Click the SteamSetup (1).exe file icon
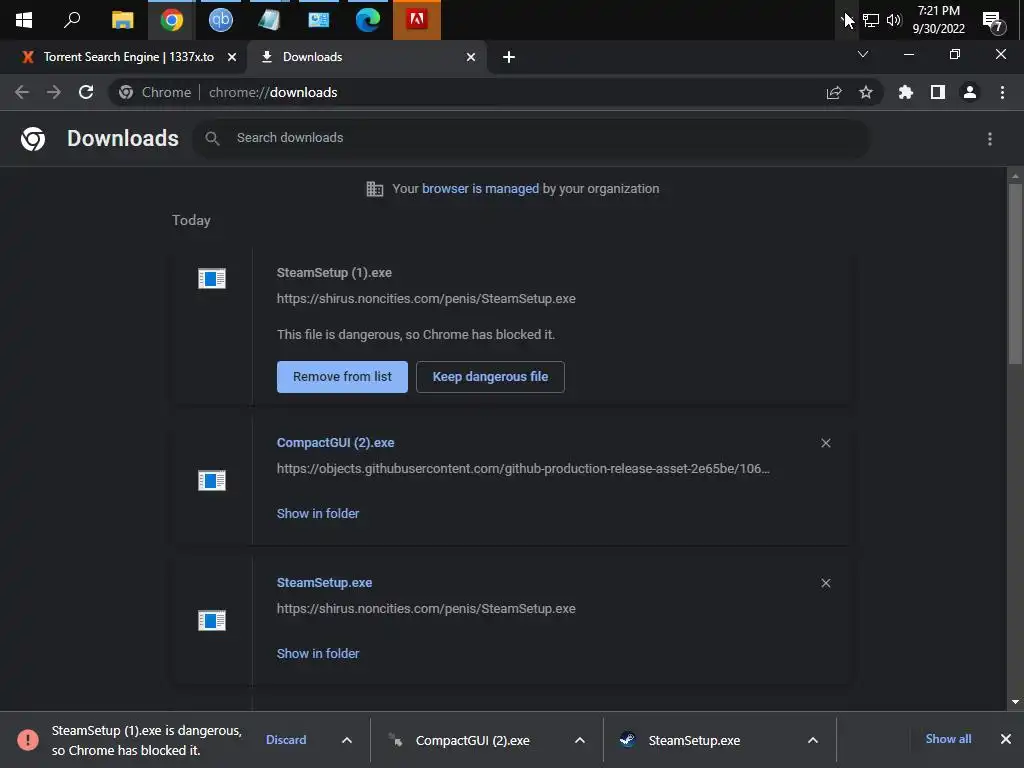This screenshot has width=1024, height=768. pos(212,279)
